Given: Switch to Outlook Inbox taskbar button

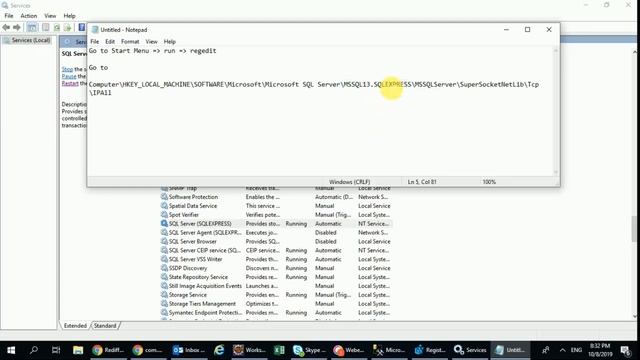Looking at the screenshot, I should click(189, 350).
